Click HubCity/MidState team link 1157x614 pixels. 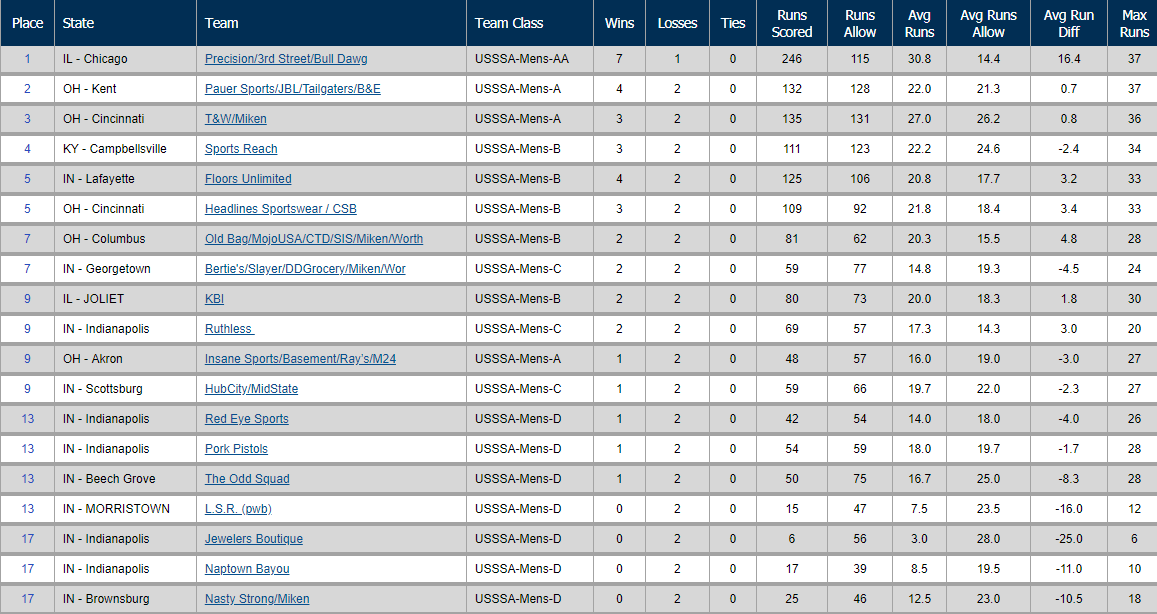[251, 389]
